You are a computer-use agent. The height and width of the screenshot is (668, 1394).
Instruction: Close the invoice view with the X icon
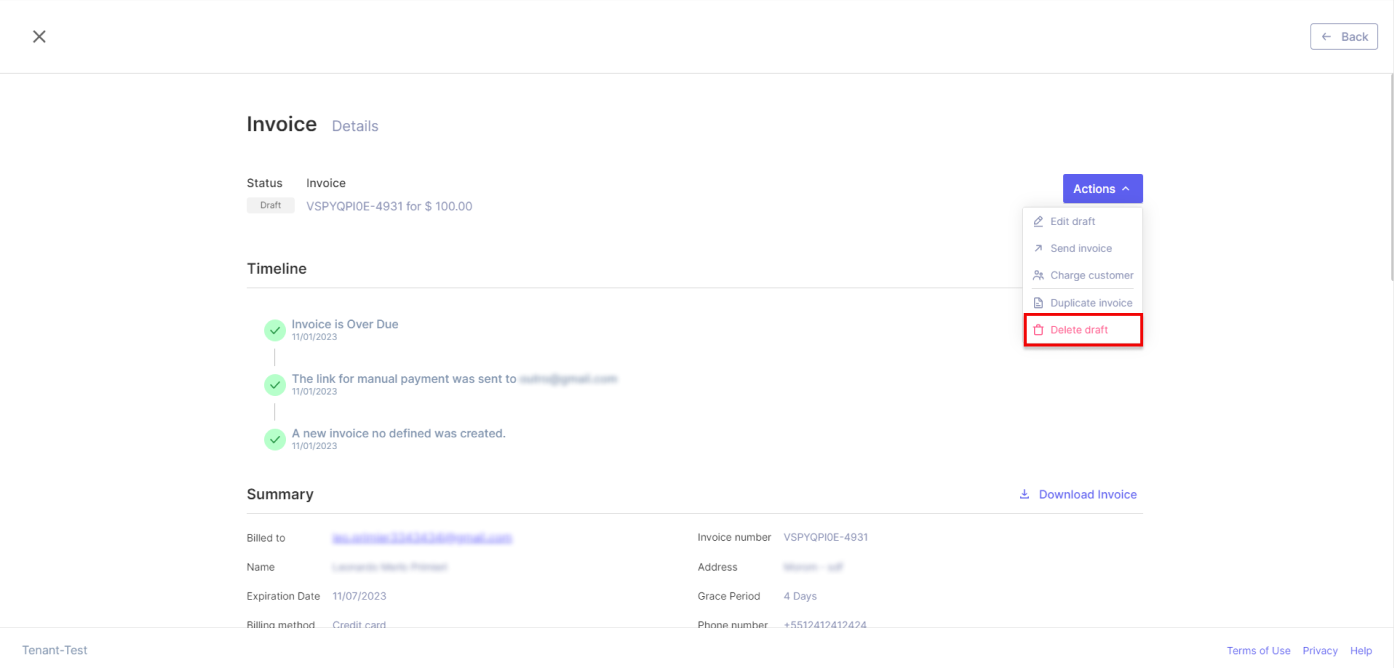pyautogui.click(x=39, y=36)
